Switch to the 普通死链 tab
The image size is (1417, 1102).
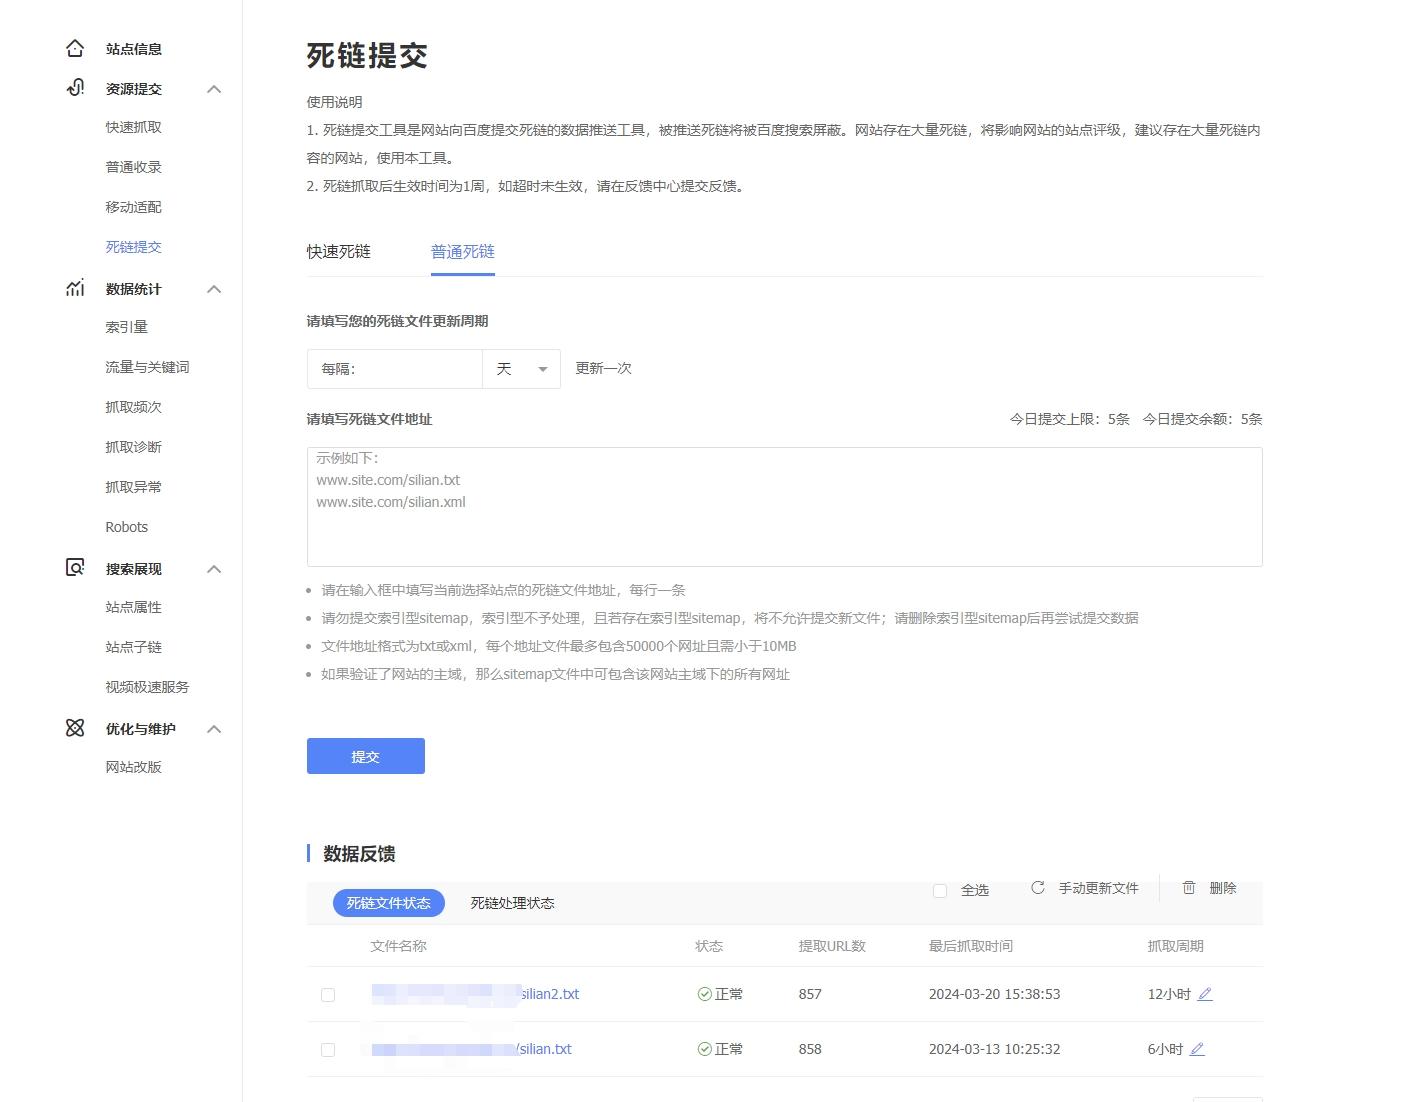point(463,252)
